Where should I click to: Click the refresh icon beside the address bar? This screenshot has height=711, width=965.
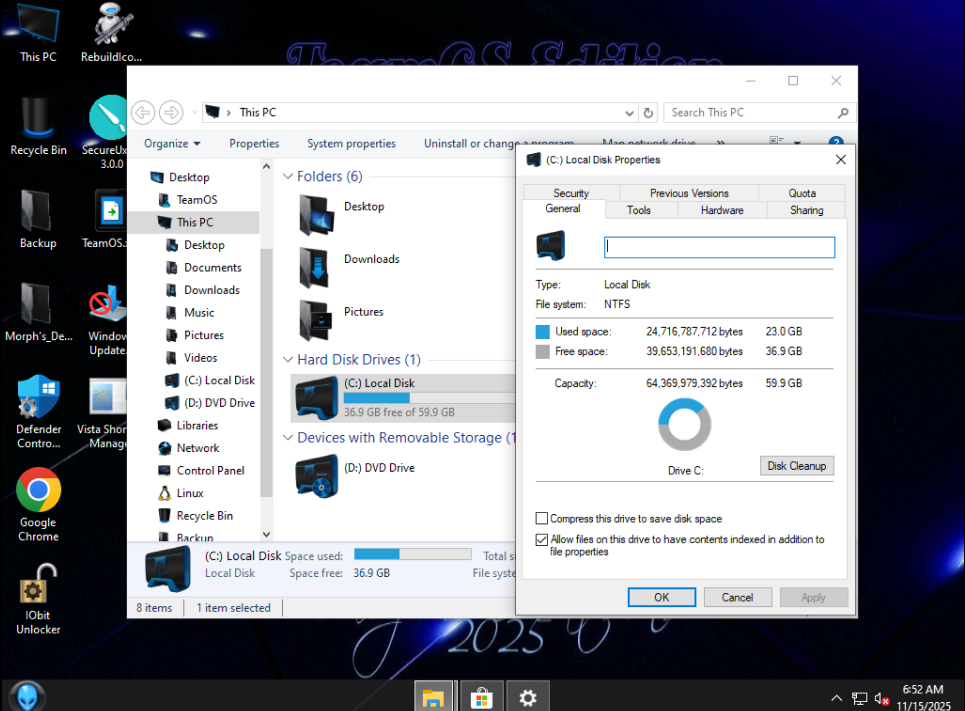pos(648,113)
